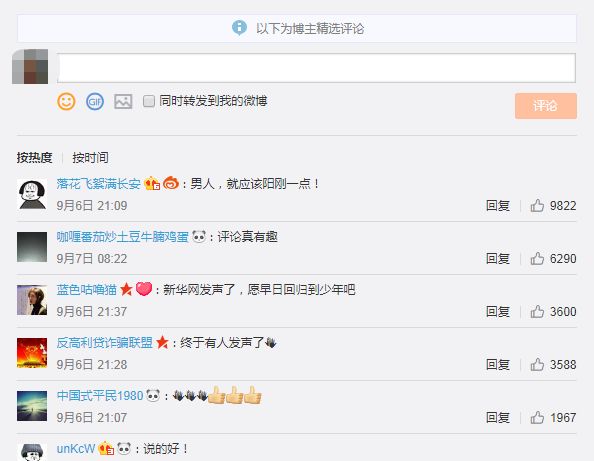This screenshot has width=594, height=461.
Task: Open 反高利贷诈骗联盟 user profile
Action: coord(105,343)
